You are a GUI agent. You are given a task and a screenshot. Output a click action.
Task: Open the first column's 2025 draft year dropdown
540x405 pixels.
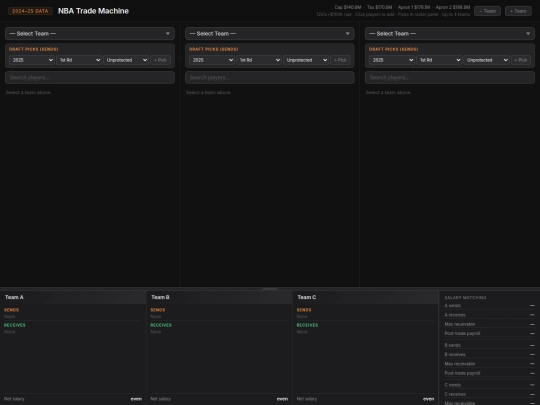[32, 60]
